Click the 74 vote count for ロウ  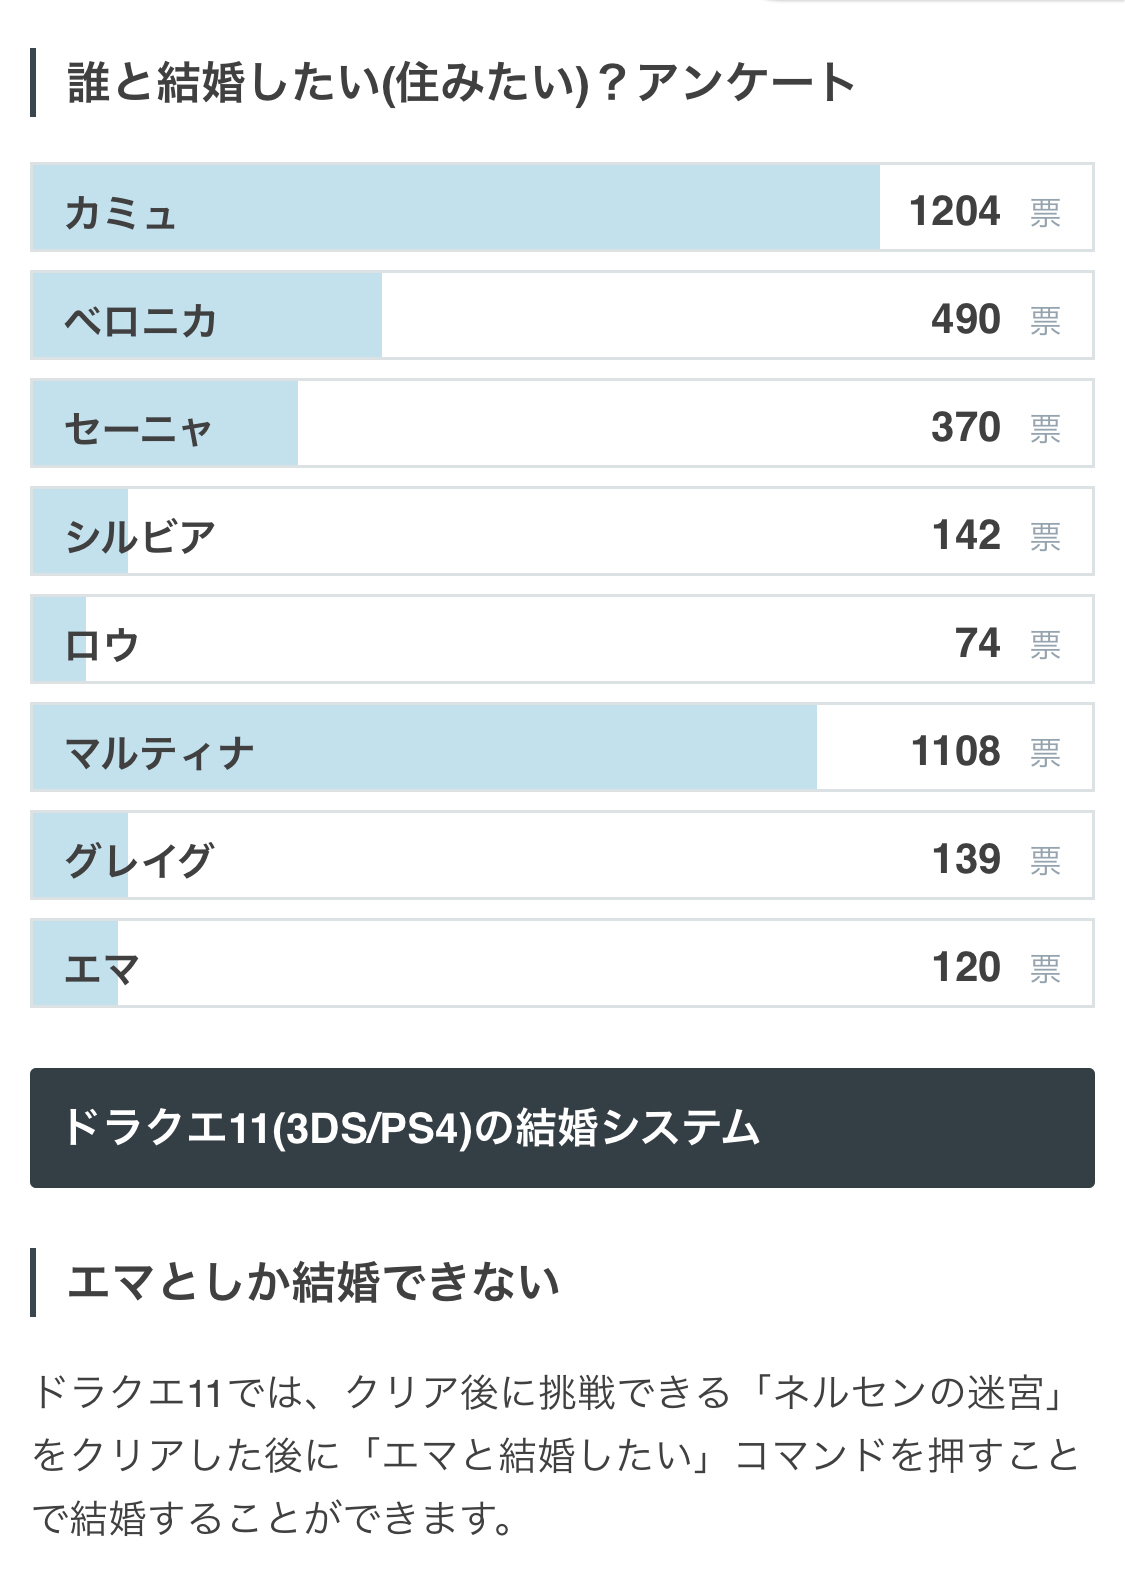pyautogui.click(x=977, y=643)
